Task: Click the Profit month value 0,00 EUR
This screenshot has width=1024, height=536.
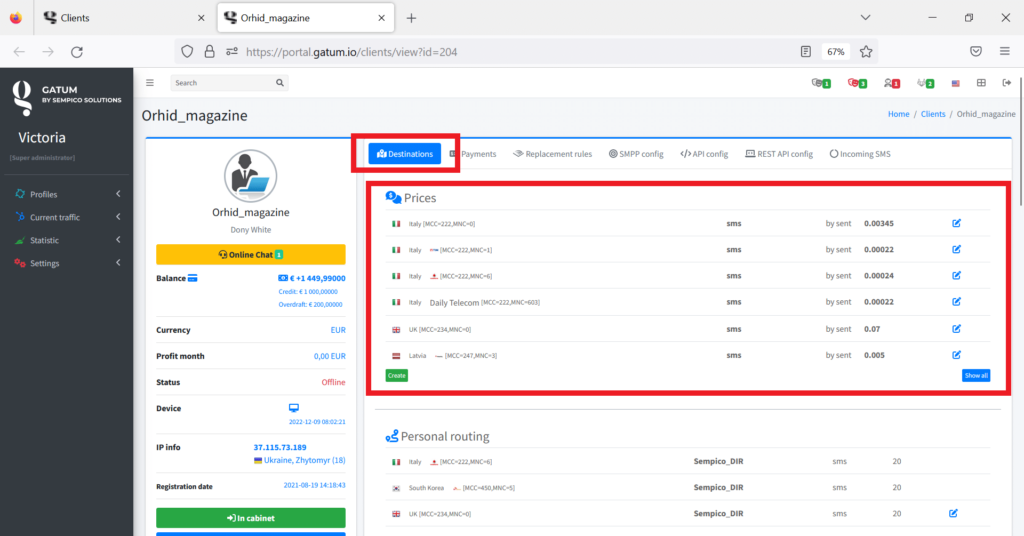Action: click(x=329, y=356)
